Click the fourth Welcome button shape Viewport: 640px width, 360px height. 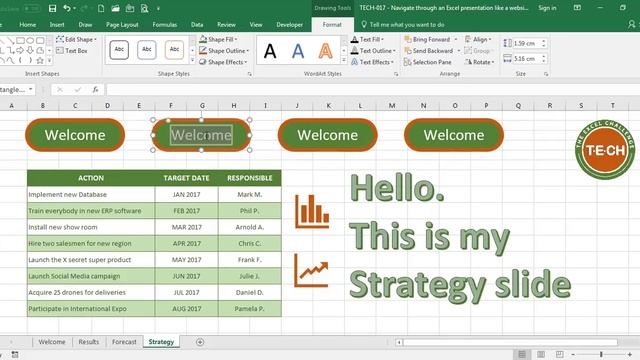point(453,135)
